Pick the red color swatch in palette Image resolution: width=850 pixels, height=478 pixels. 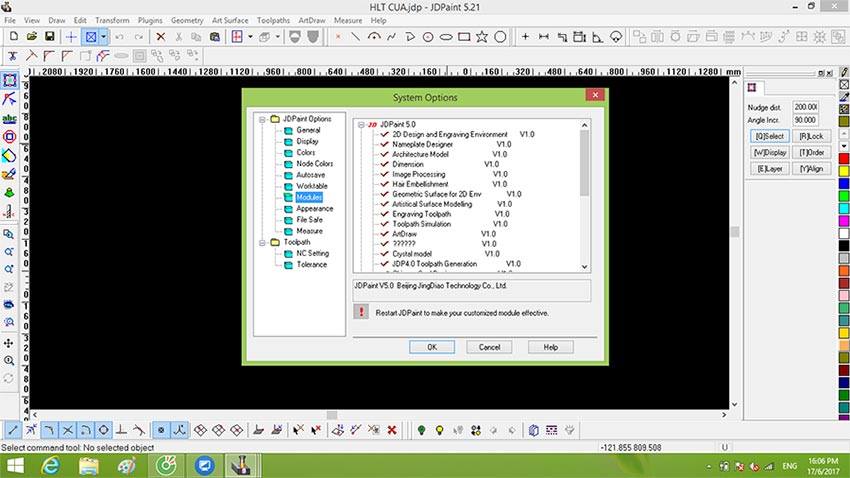coord(844,159)
